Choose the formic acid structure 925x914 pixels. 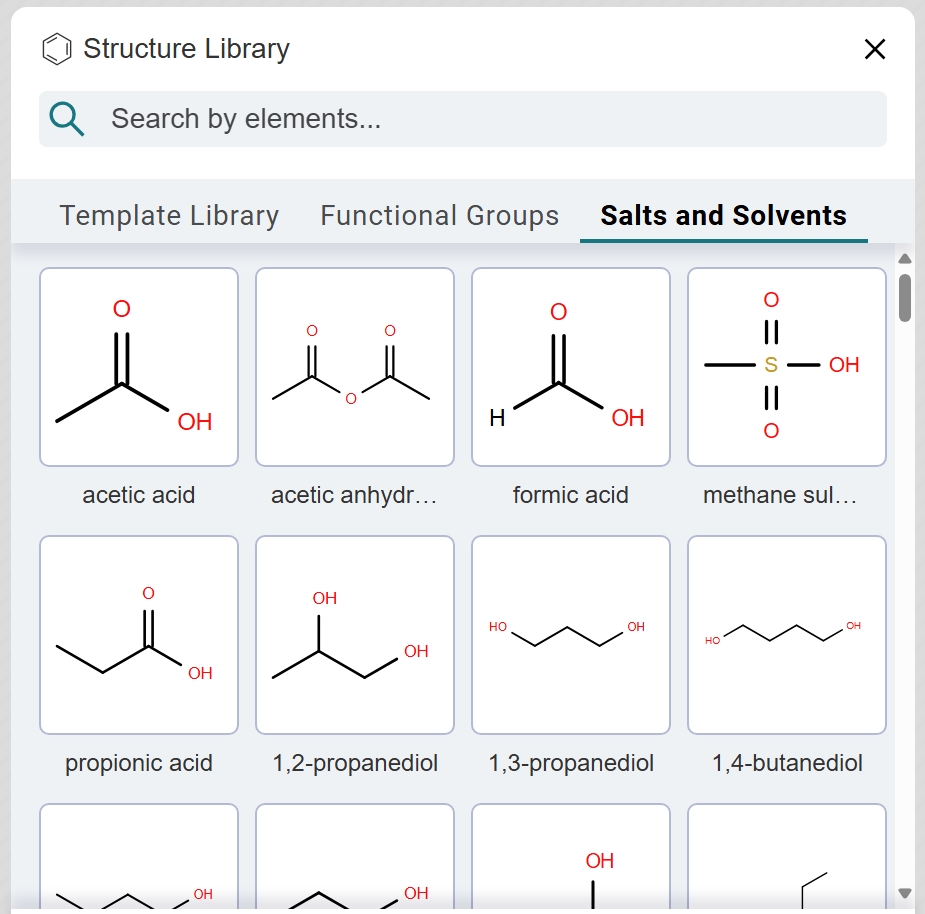tap(571, 367)
